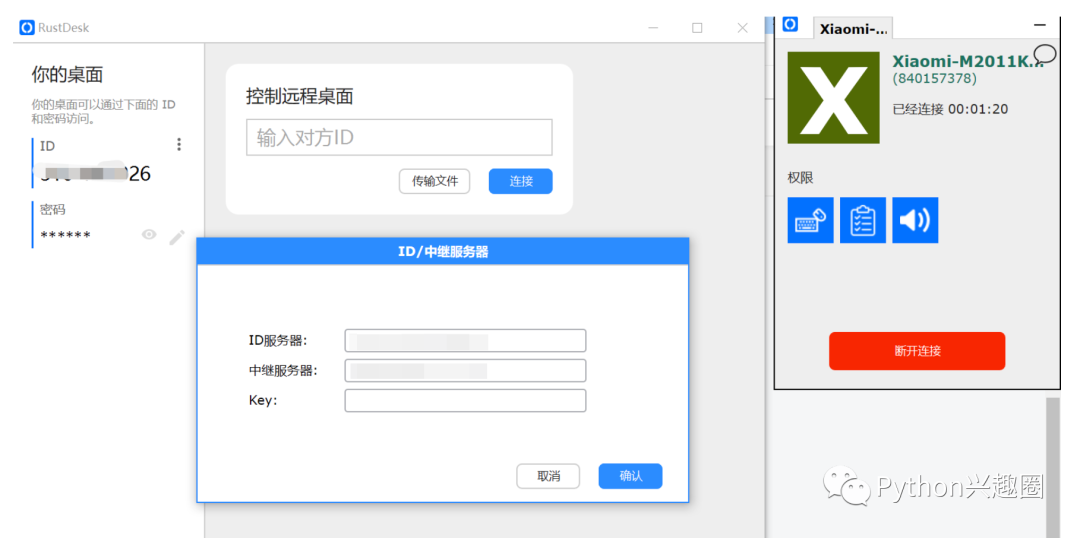Click the 传输文件 button
The width and height of the screenshot is (1080, 538).
[435, 181]
